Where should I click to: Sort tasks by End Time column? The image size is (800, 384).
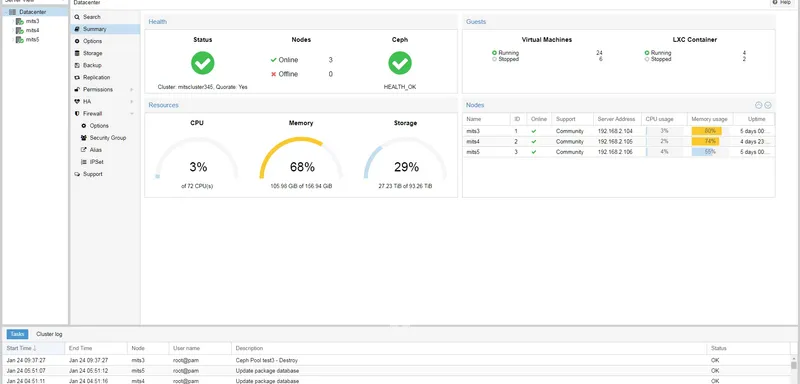click(x=96, y=348)
